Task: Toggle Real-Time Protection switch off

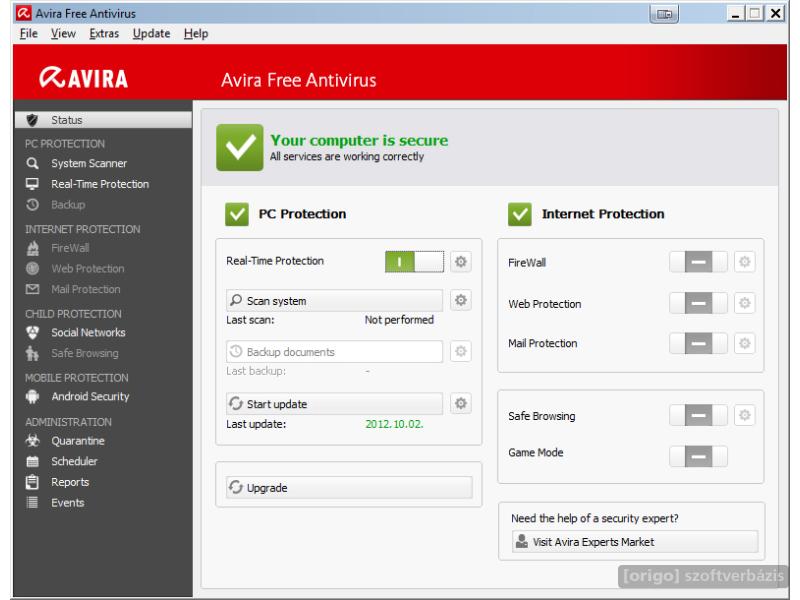Action: point(414,262)
